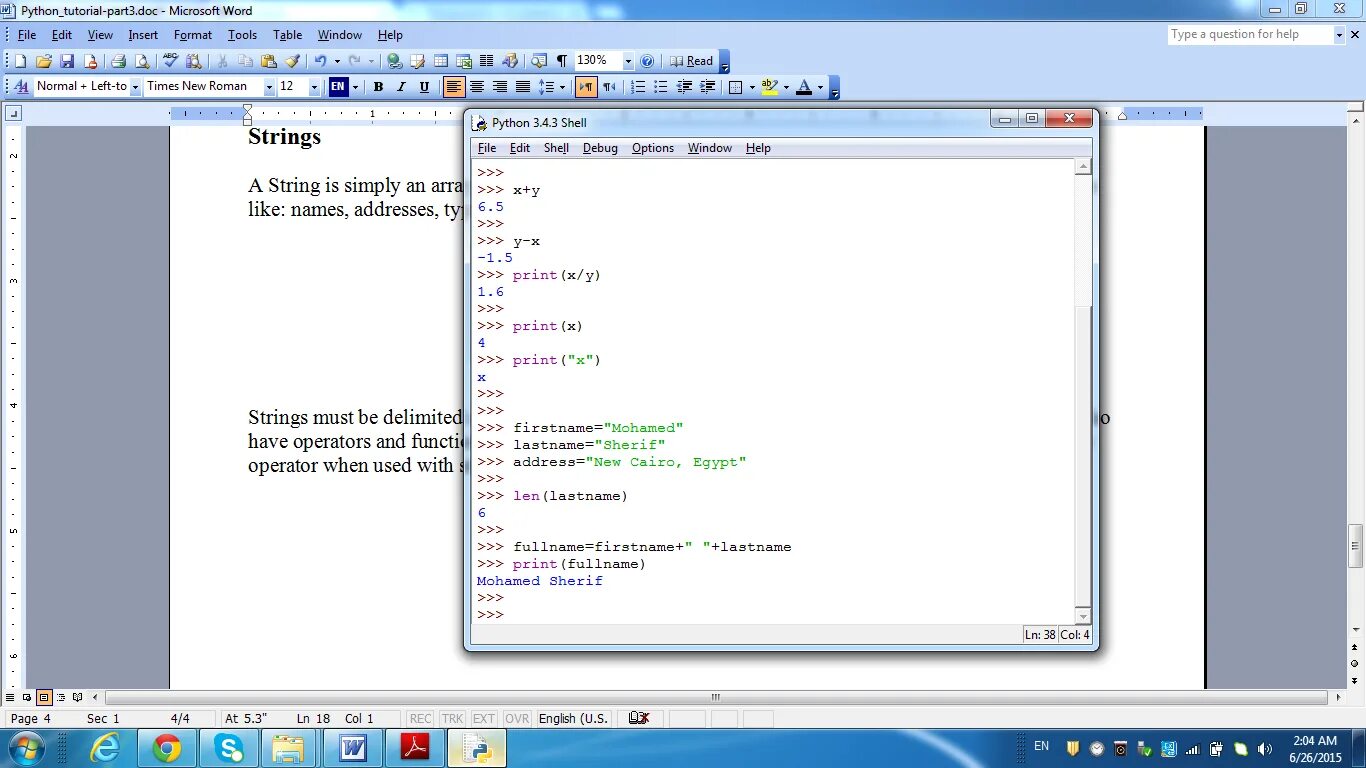Toggle Center paragraph alignment
Image resolution: width=1366 pixels, height=768 pixels.
(477, 87)
